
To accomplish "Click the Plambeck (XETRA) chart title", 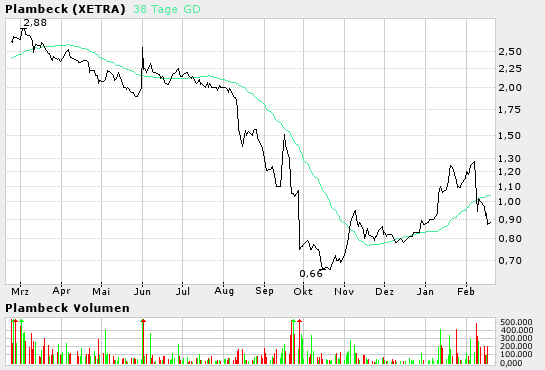I will click(65, 9).
